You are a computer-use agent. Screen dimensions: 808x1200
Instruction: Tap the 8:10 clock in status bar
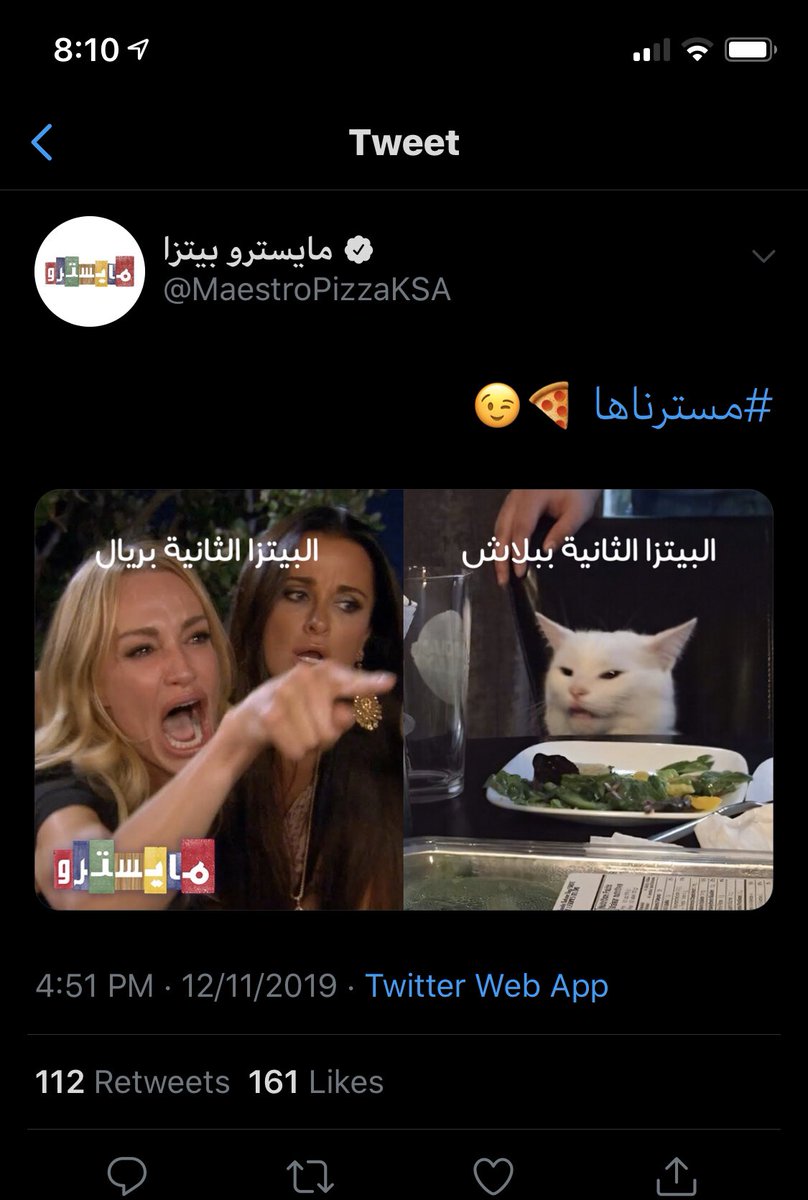point(86,50)
